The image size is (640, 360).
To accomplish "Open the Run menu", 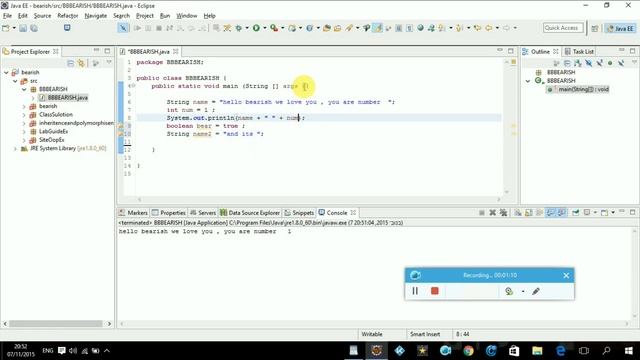I will point(165,16).
